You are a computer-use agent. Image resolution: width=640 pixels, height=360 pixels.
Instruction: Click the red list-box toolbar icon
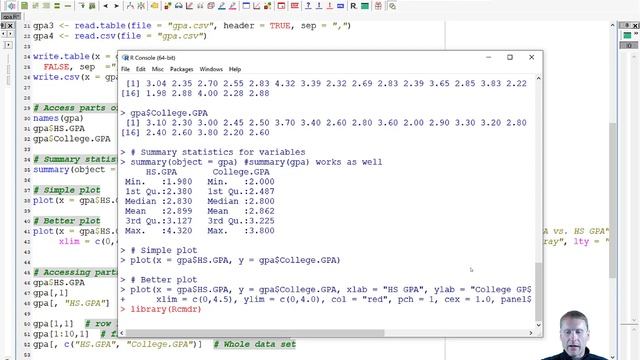coord(294,6)
